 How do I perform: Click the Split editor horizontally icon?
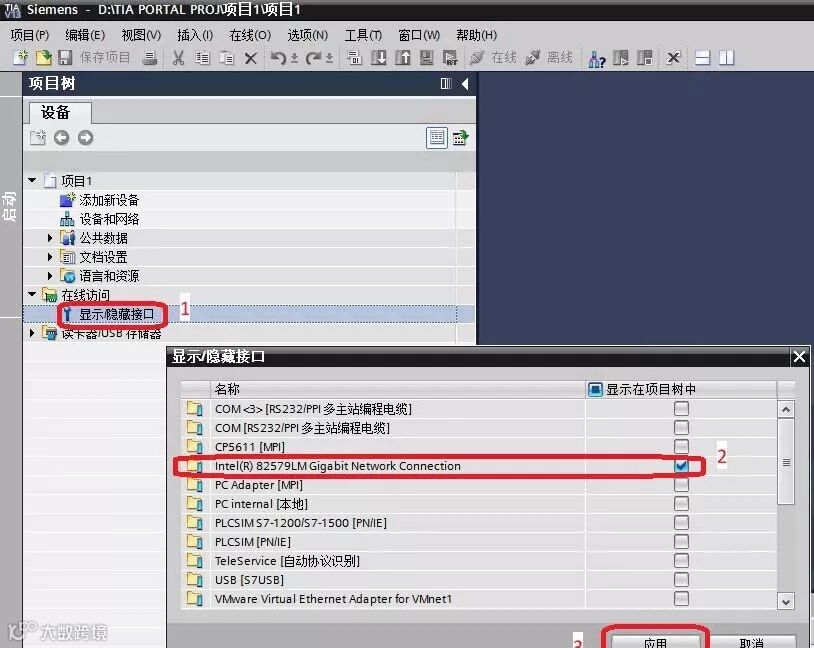pos(702,58)
